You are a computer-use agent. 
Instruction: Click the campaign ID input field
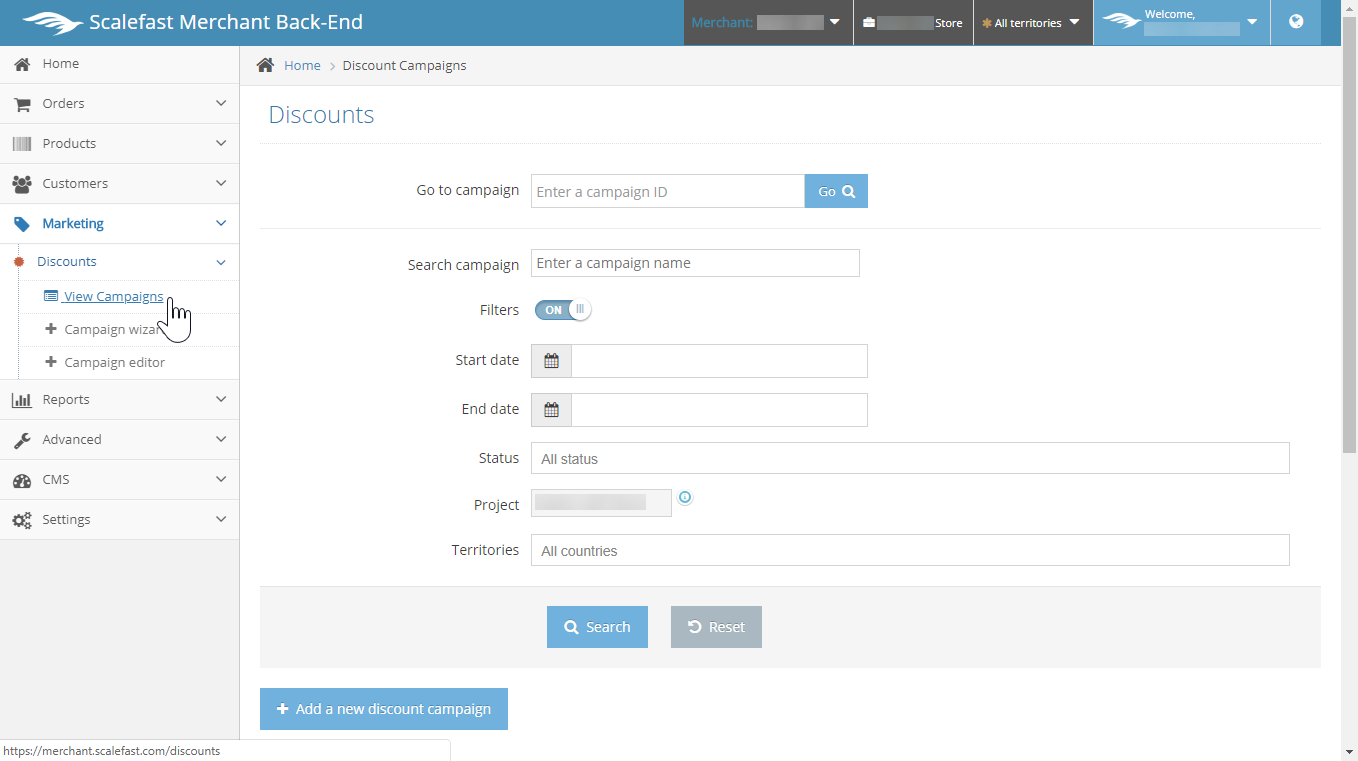[x=667, y=192]
